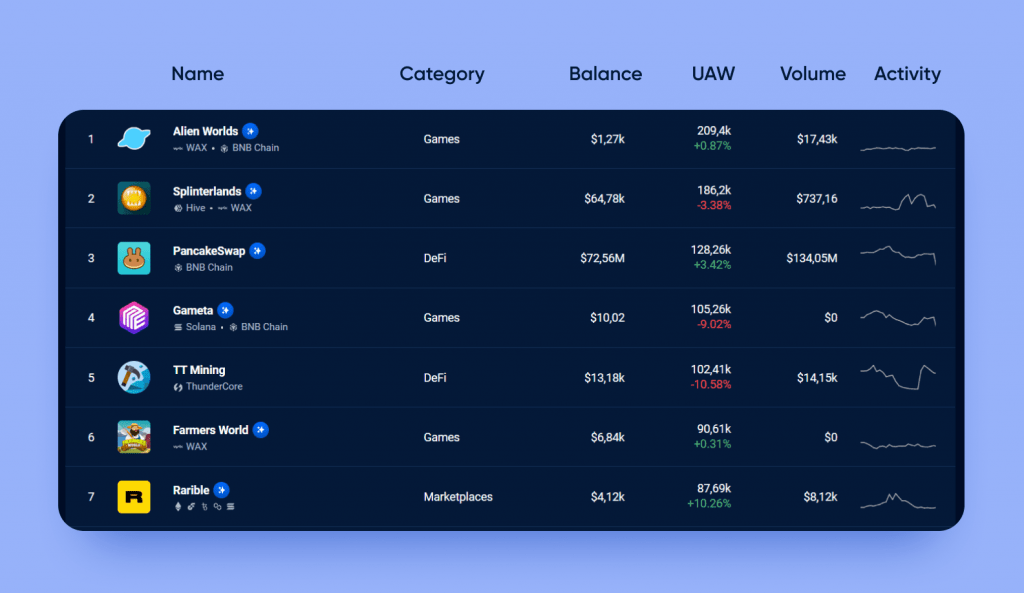Click blue badge next to Alien Worlds
This screenshot has height=593, width=1024.
250,131
